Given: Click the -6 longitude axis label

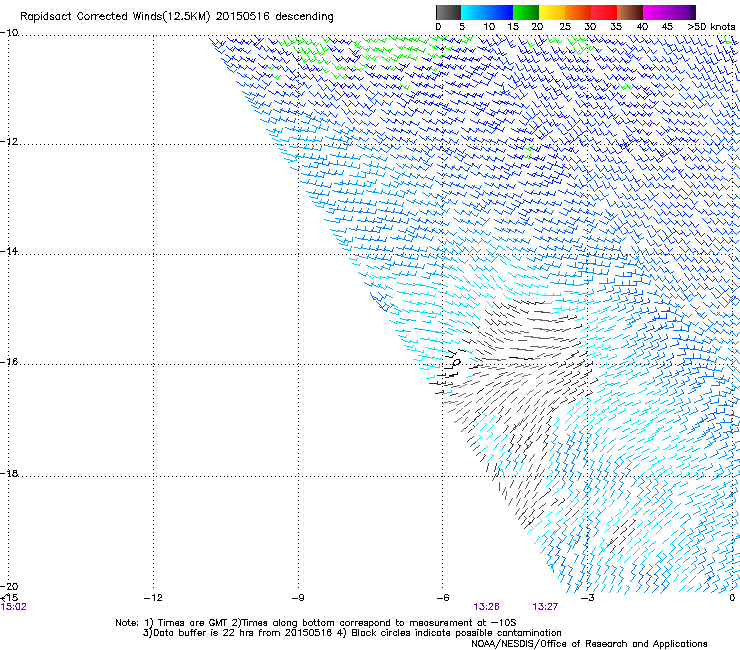Looking at the screenshot, I should [443, 598].
